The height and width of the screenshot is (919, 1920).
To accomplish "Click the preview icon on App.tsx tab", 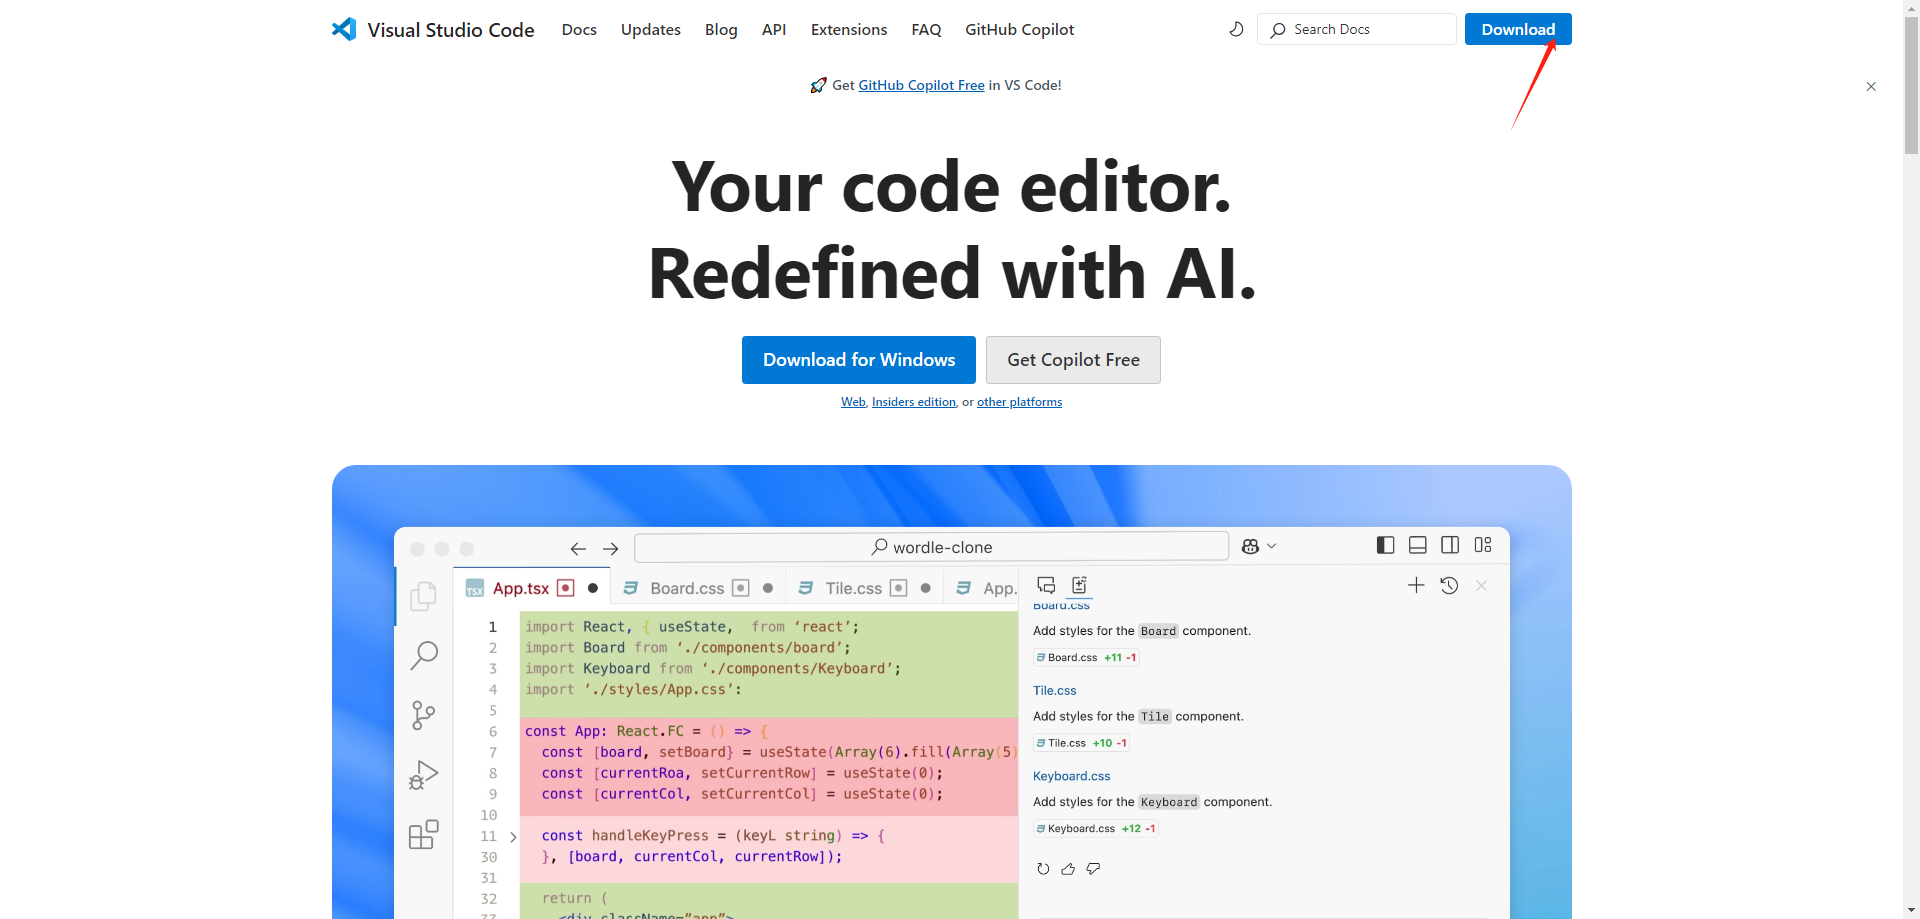I will [566, 588].
